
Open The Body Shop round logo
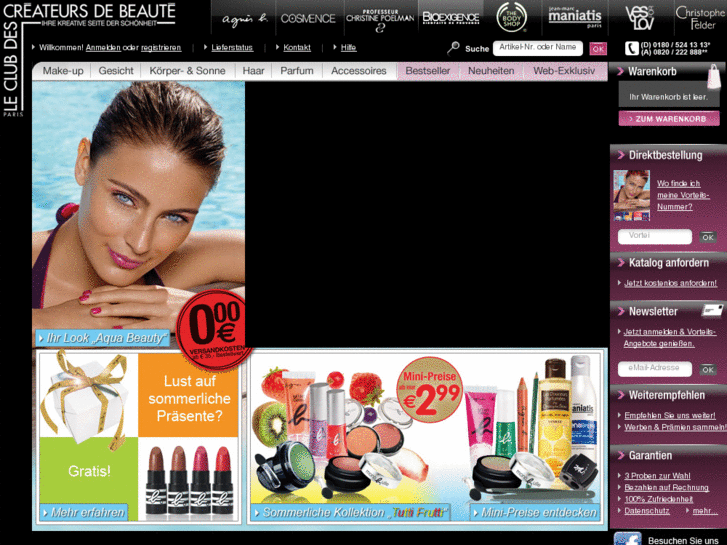pyautogui.click(x=511, y=17)
